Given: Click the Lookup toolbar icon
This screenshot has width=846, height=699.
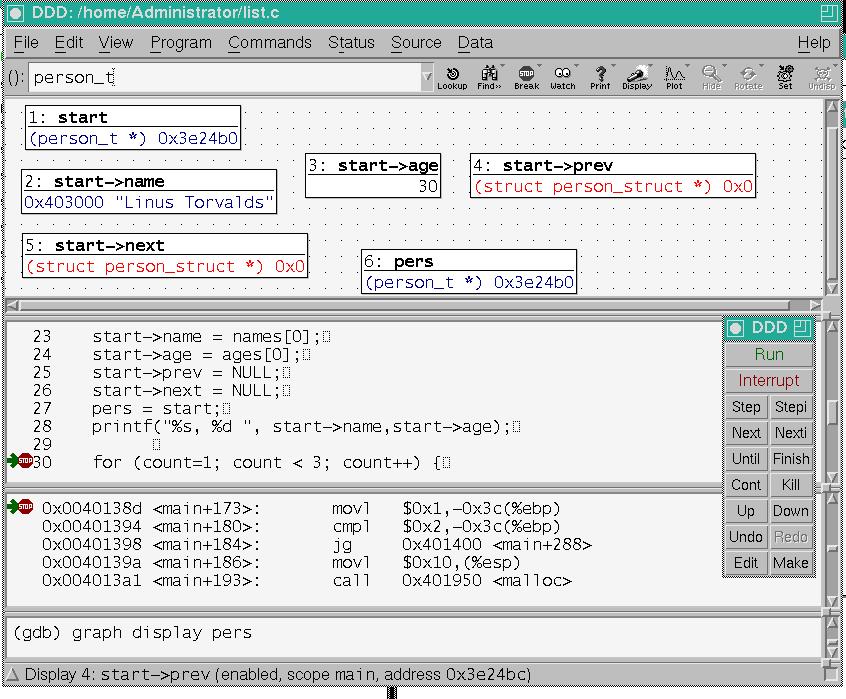Looking at the screenshot, I should click(452, 78).
